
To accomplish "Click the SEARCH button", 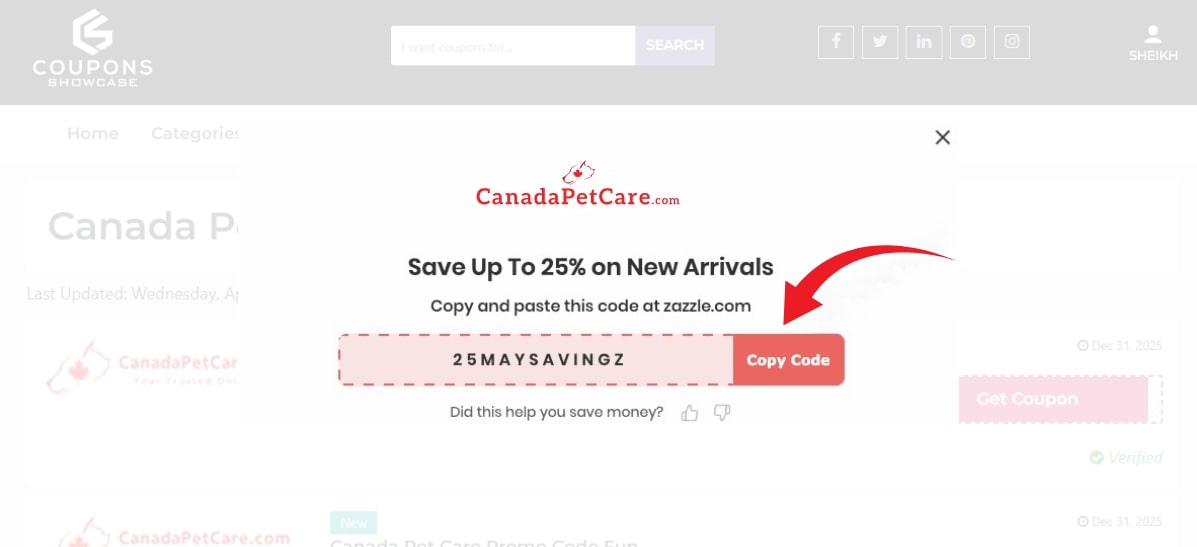I will tap(675, 45).
